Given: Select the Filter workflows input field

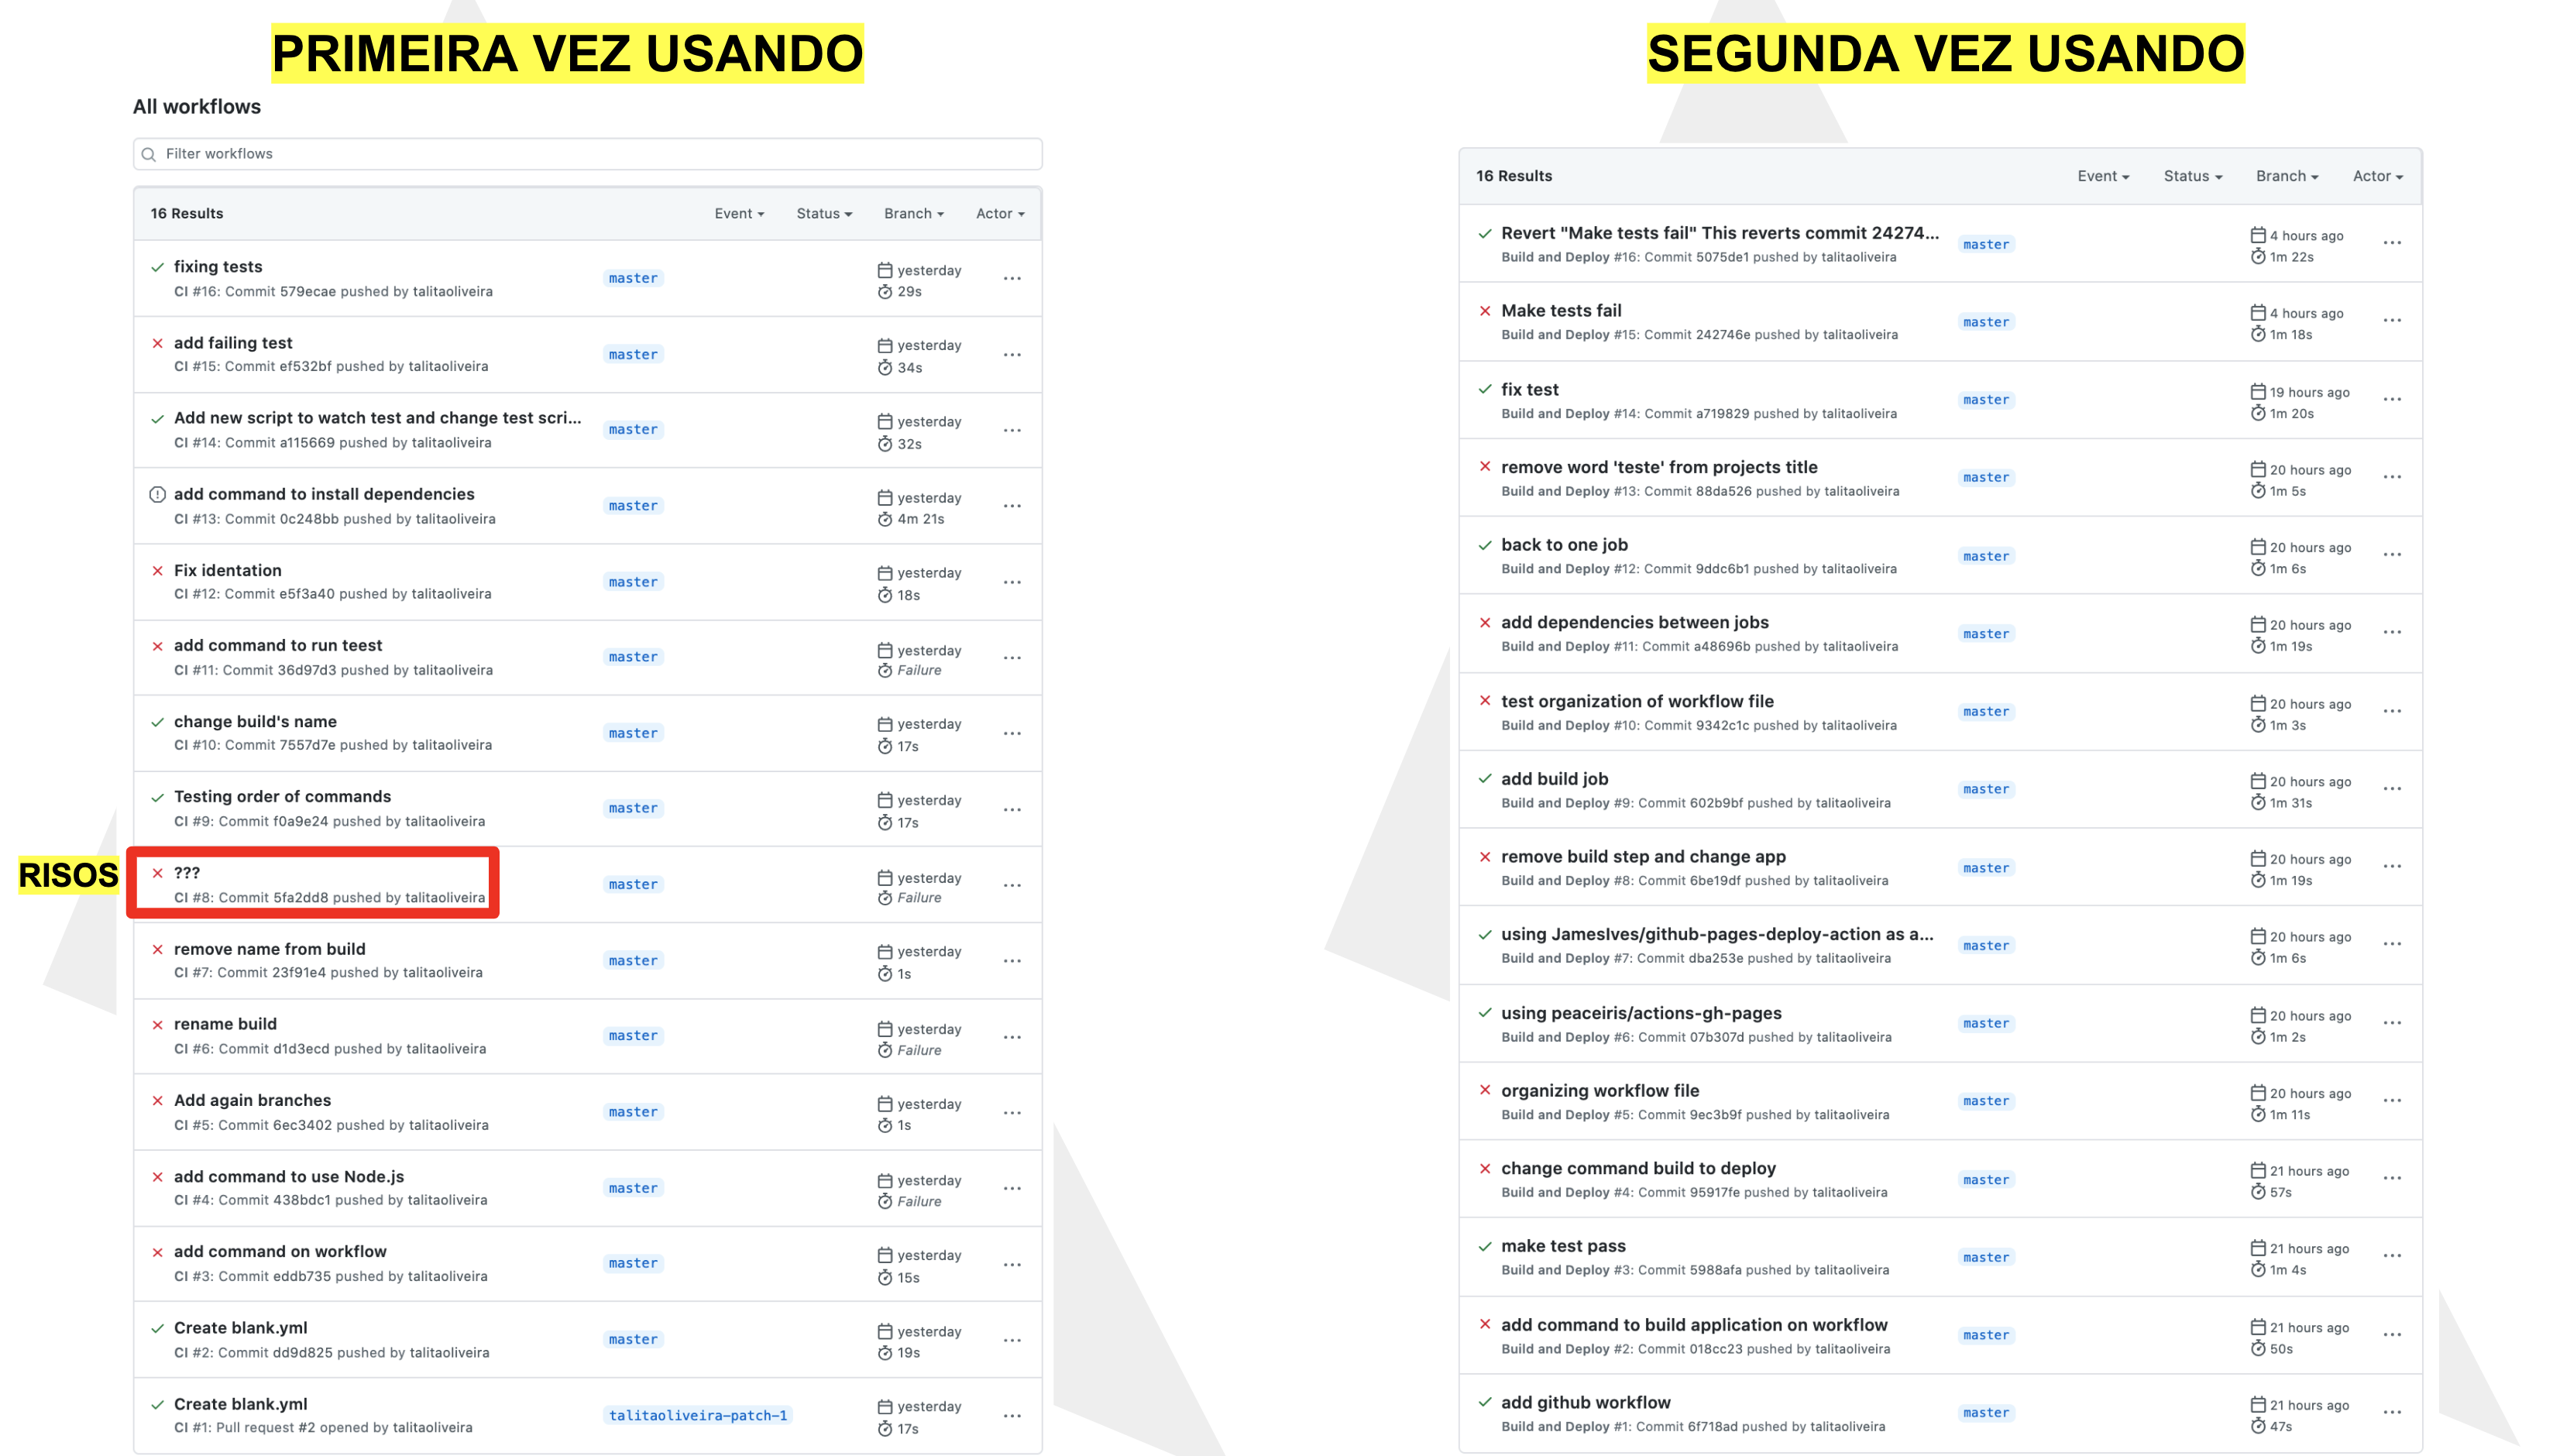Looking at the screenshot, I should [x=589, y=153].
